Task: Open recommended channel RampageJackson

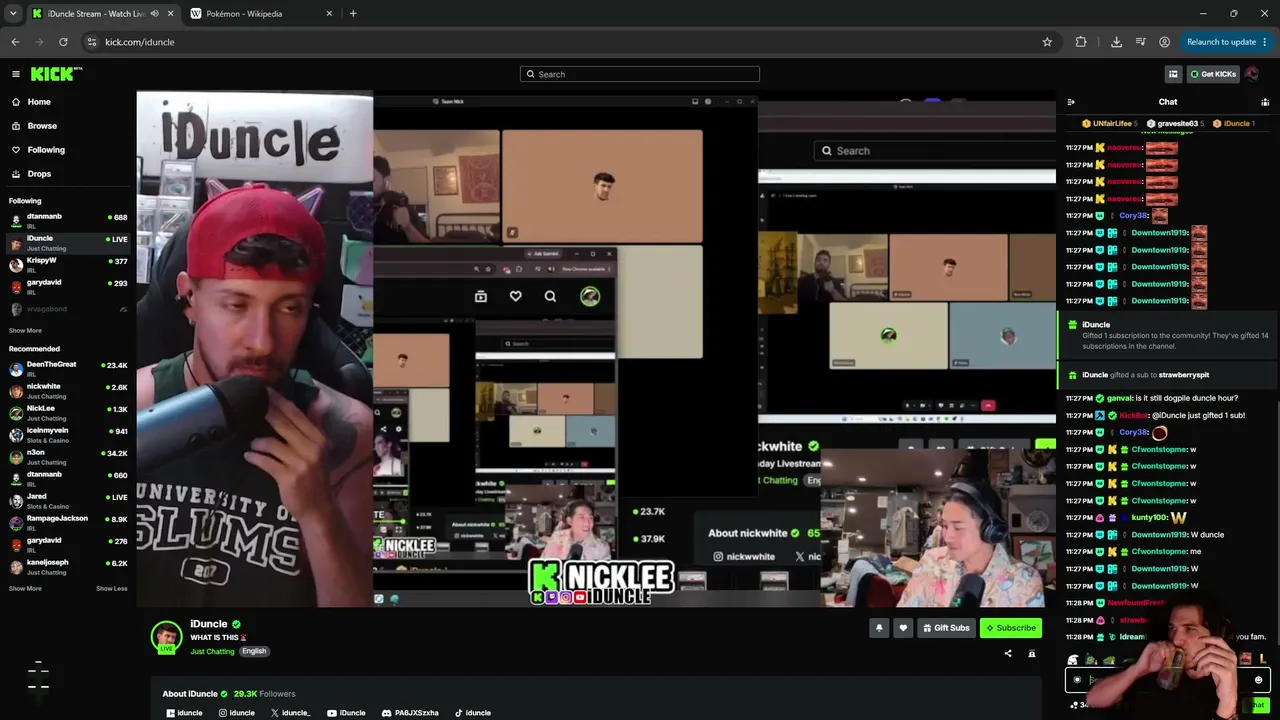Action: pos(68,522)
